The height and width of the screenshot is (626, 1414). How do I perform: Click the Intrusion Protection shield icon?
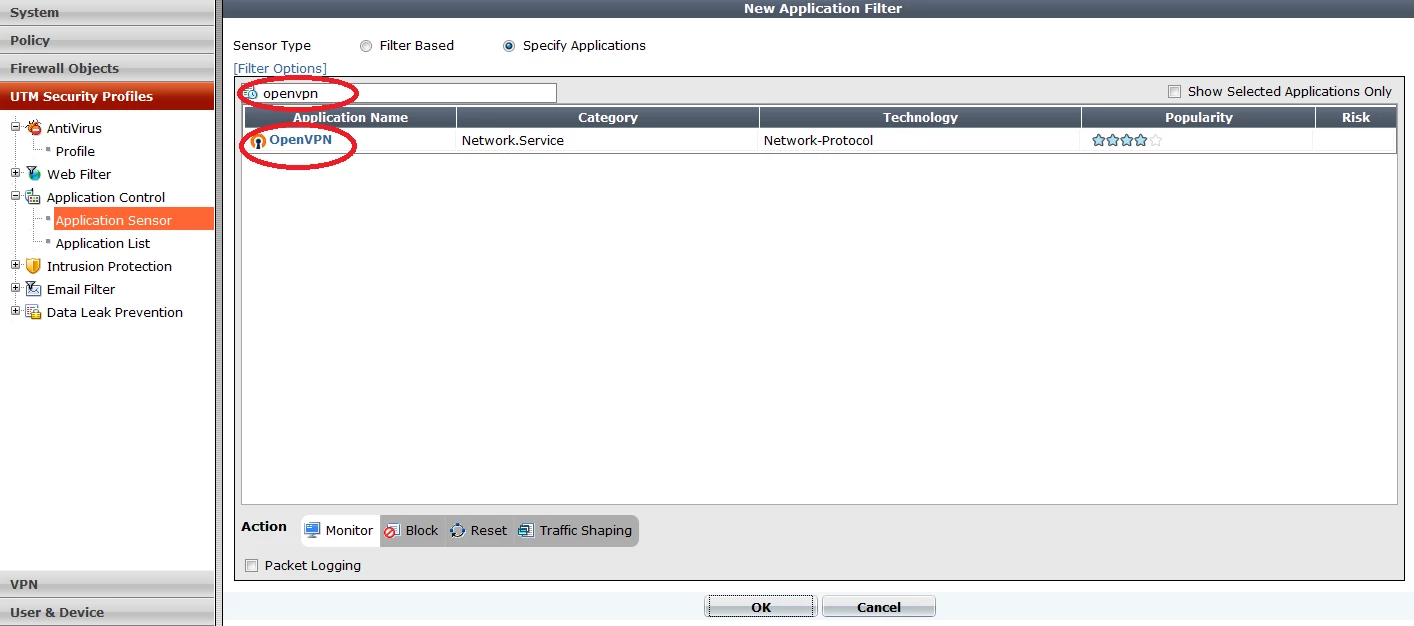click(33, 266)
